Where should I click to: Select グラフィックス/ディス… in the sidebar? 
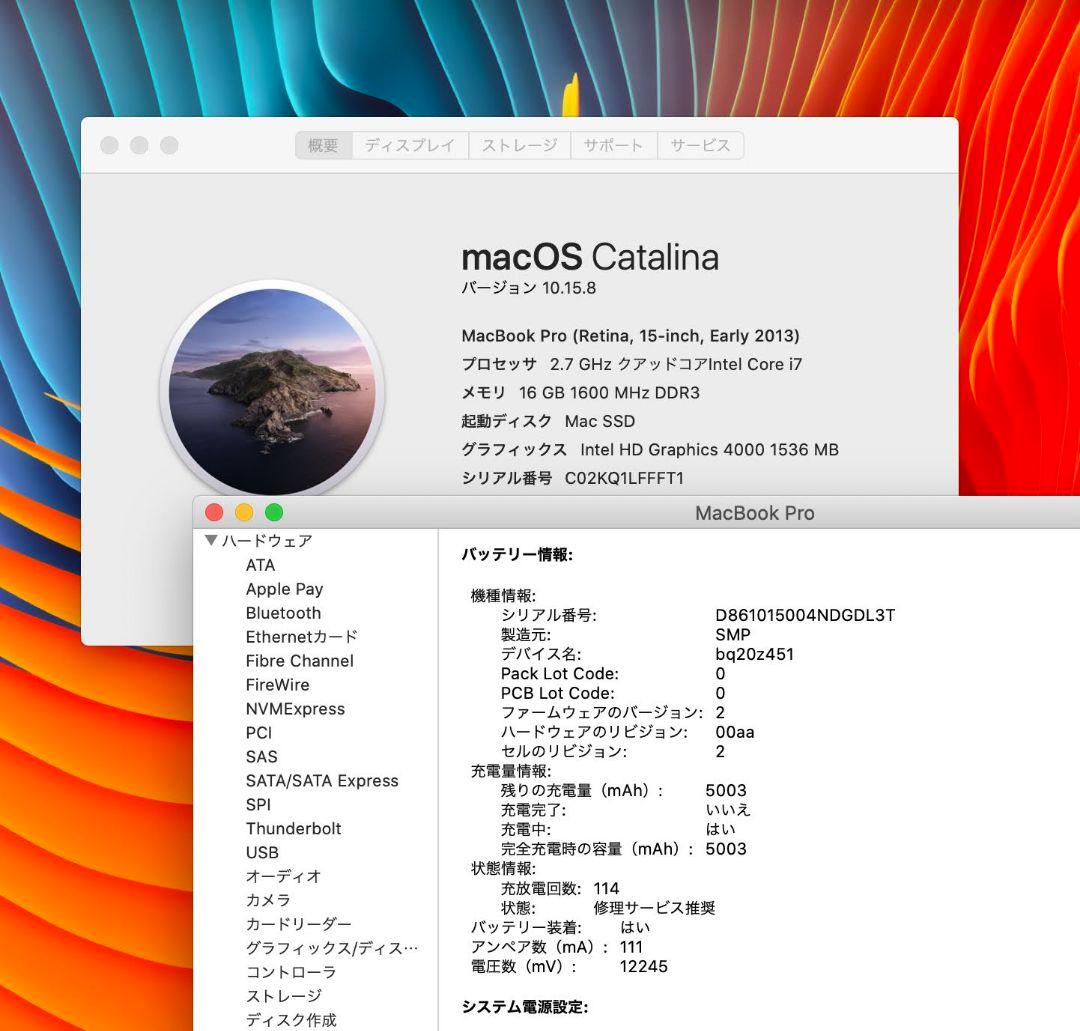(x=332, y=948)
